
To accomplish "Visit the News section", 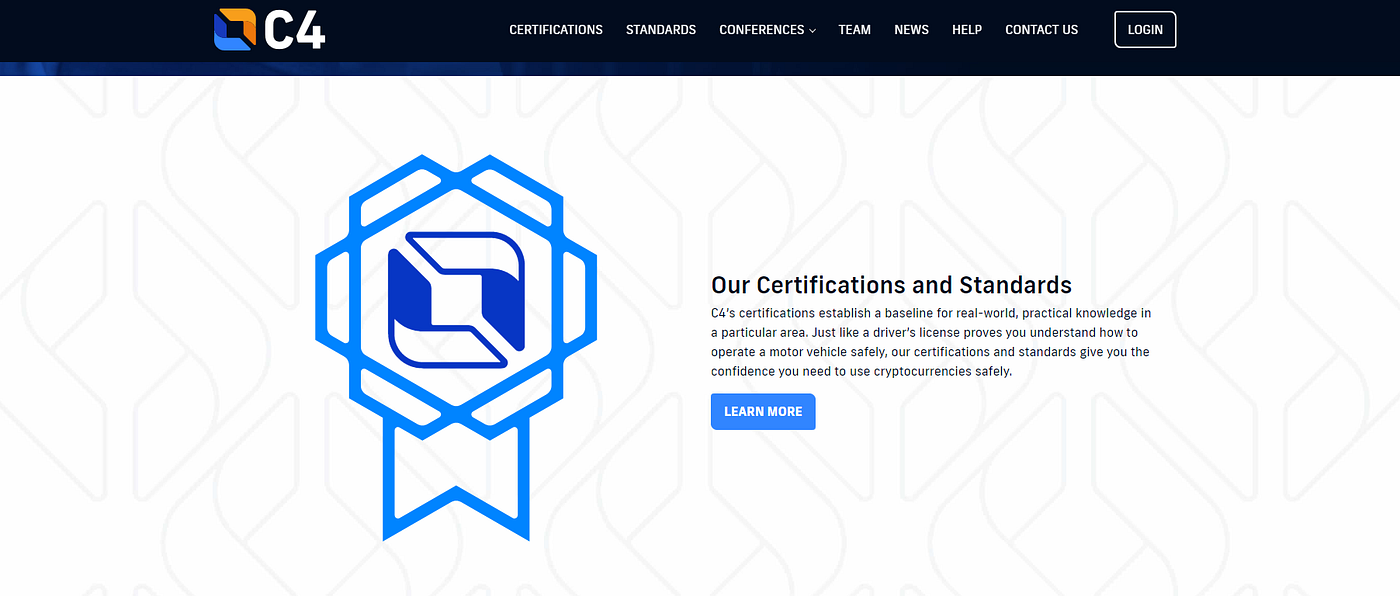I will coord(911,30).
